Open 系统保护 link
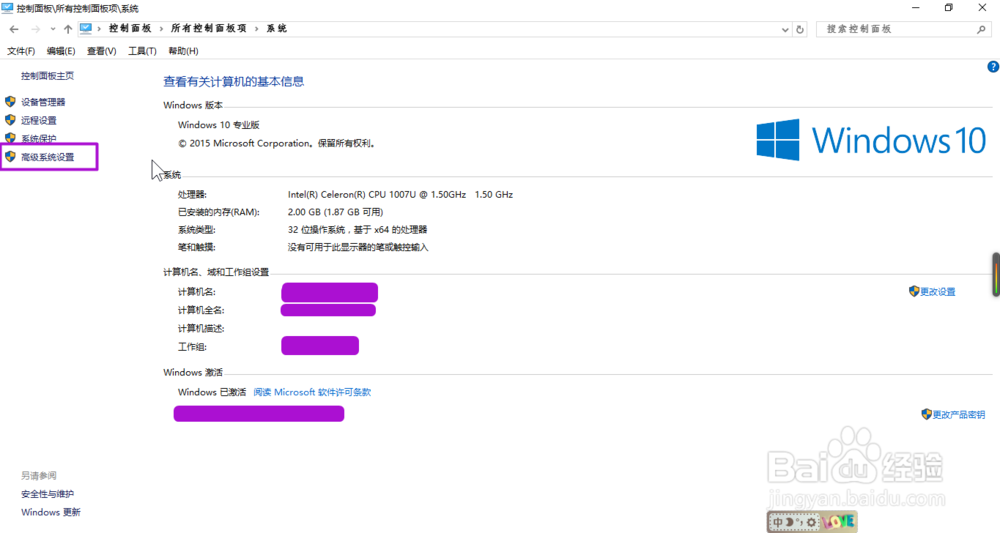Viewport: 1000px width, 533px height. point(38,138)
